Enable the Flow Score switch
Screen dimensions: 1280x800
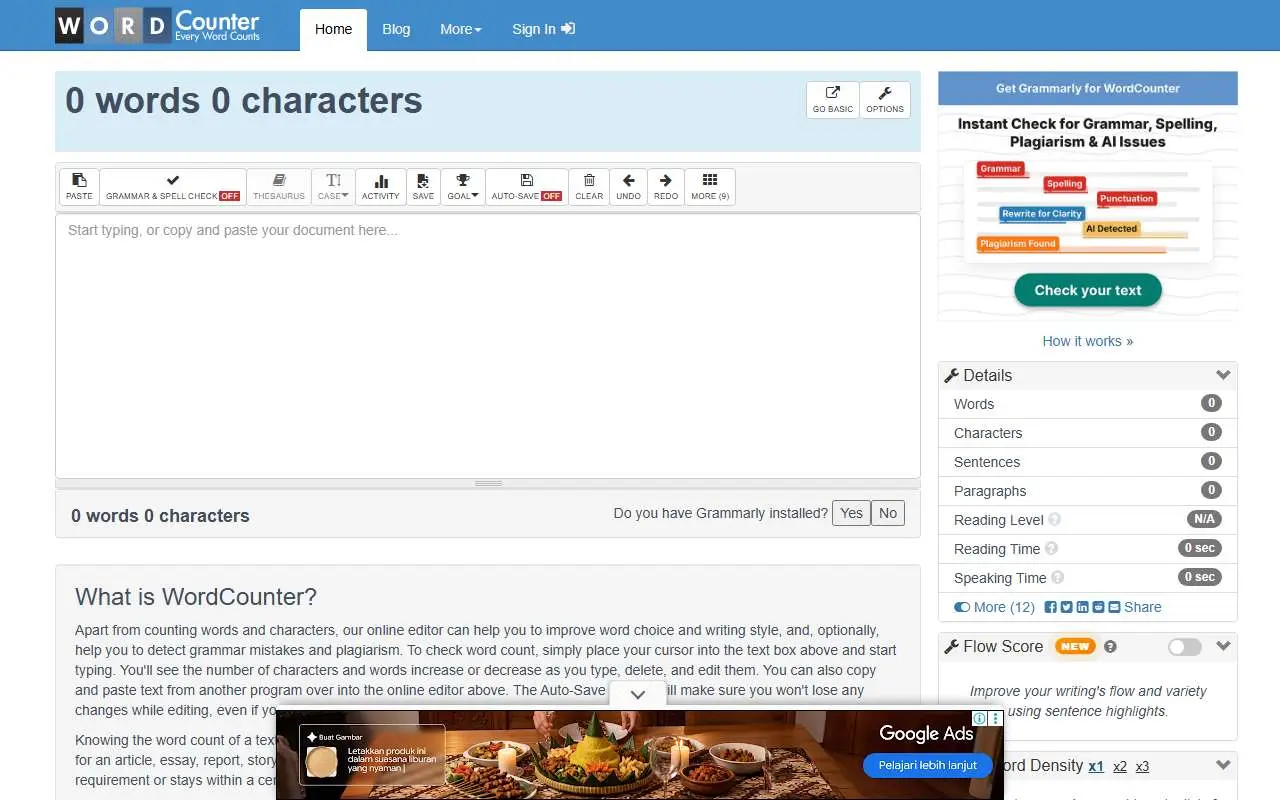click(x=1184, y=647)
